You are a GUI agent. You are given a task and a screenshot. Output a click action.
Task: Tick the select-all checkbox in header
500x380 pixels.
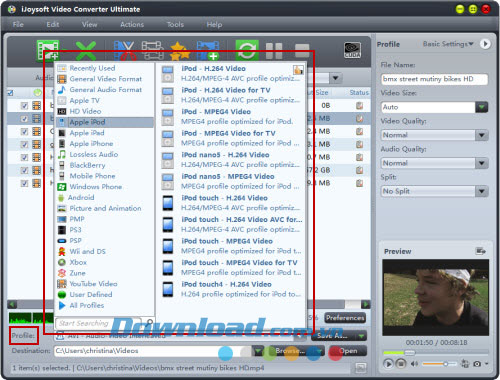click(10, 93)
